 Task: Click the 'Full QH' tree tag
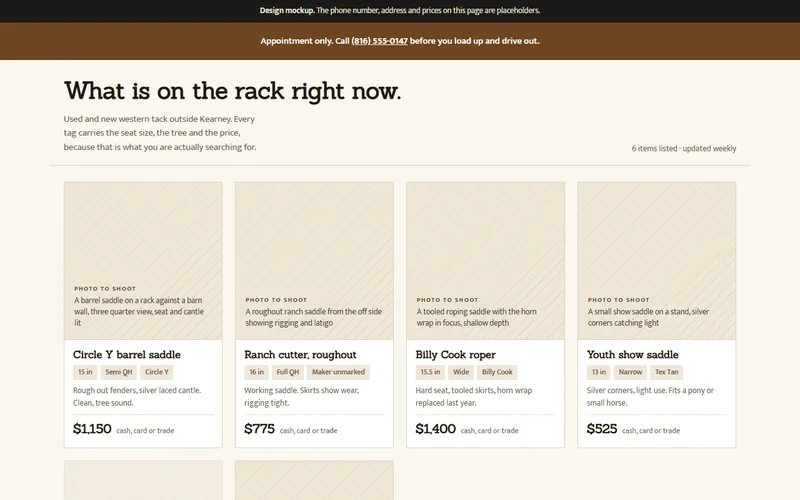point(288,372)
